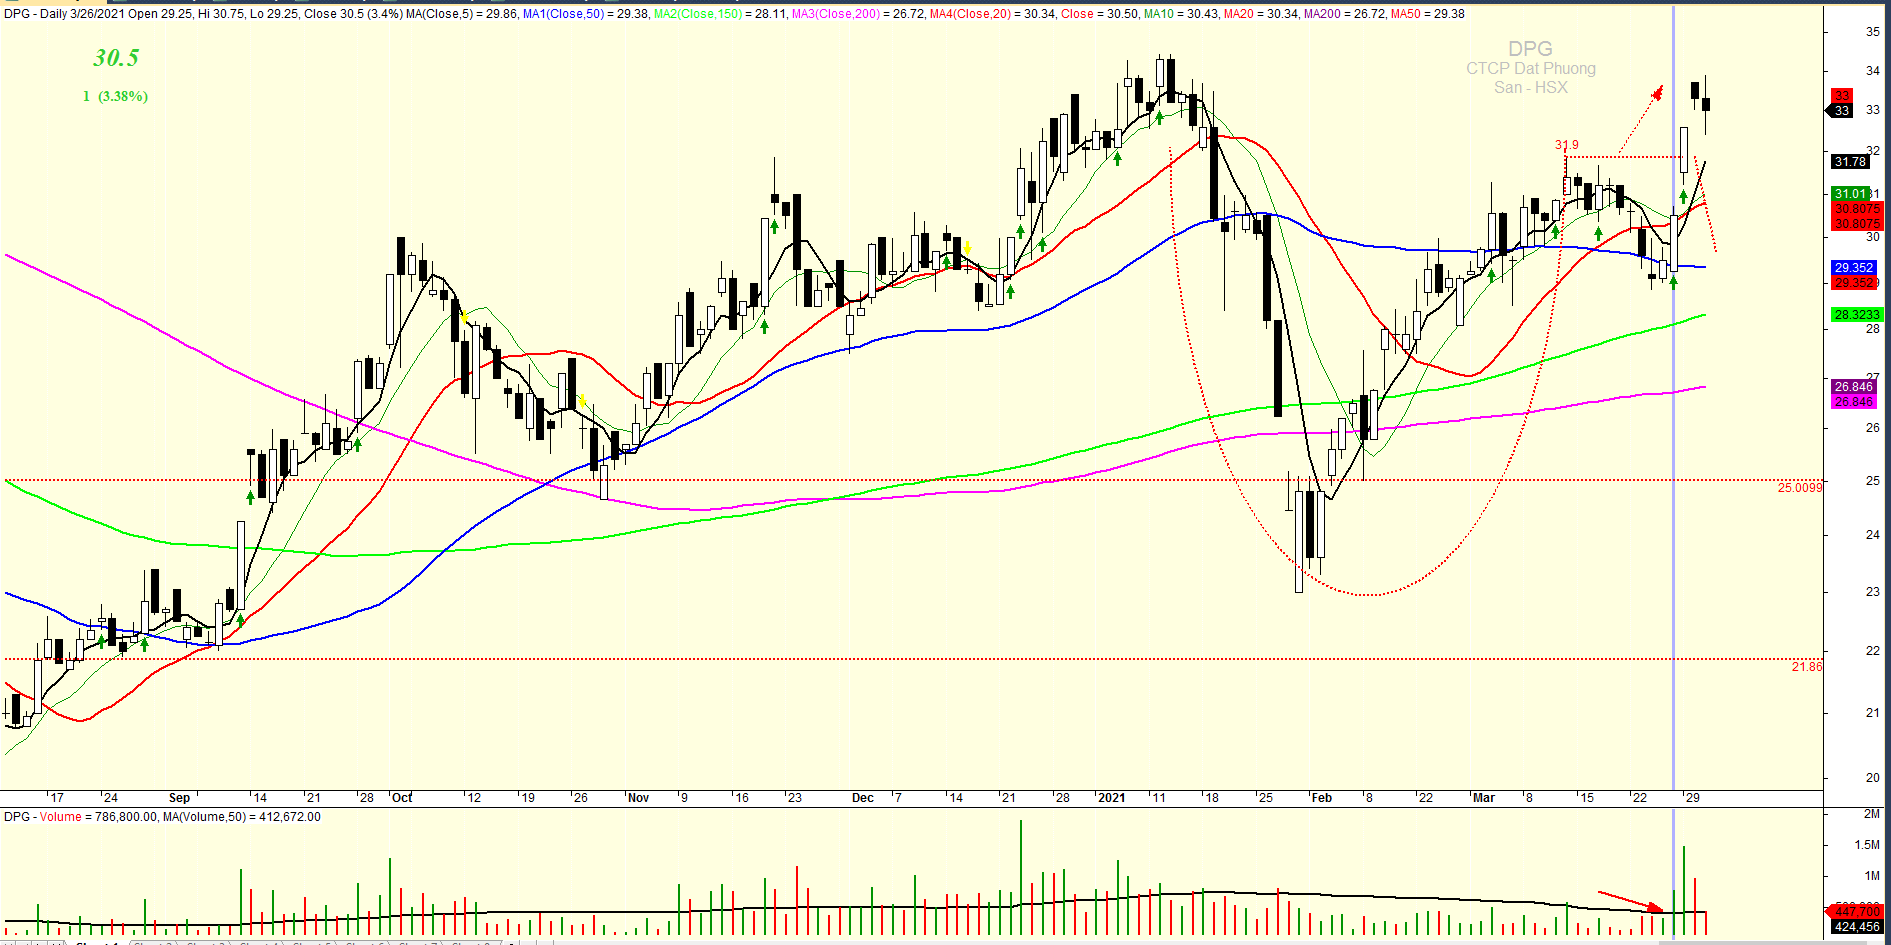Click the green 31.01 moving average label
Viewport: 1891px width, 945px height.
pyautogui.click(x=1850, y=194)
